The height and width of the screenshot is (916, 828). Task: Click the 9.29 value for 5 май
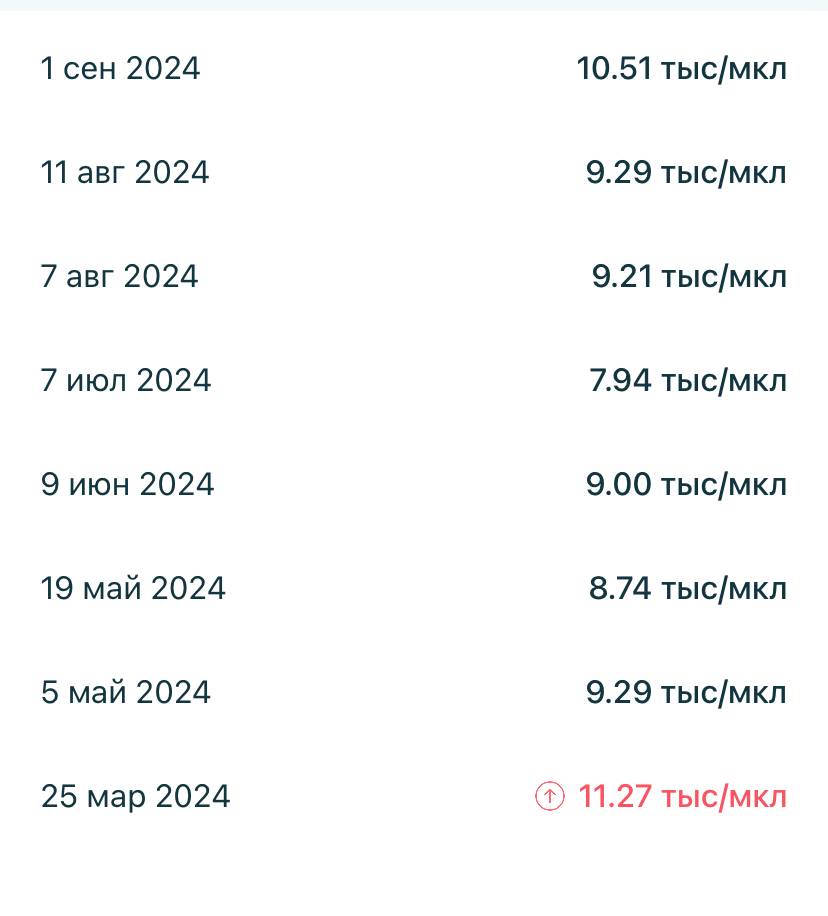coord(619,693)
